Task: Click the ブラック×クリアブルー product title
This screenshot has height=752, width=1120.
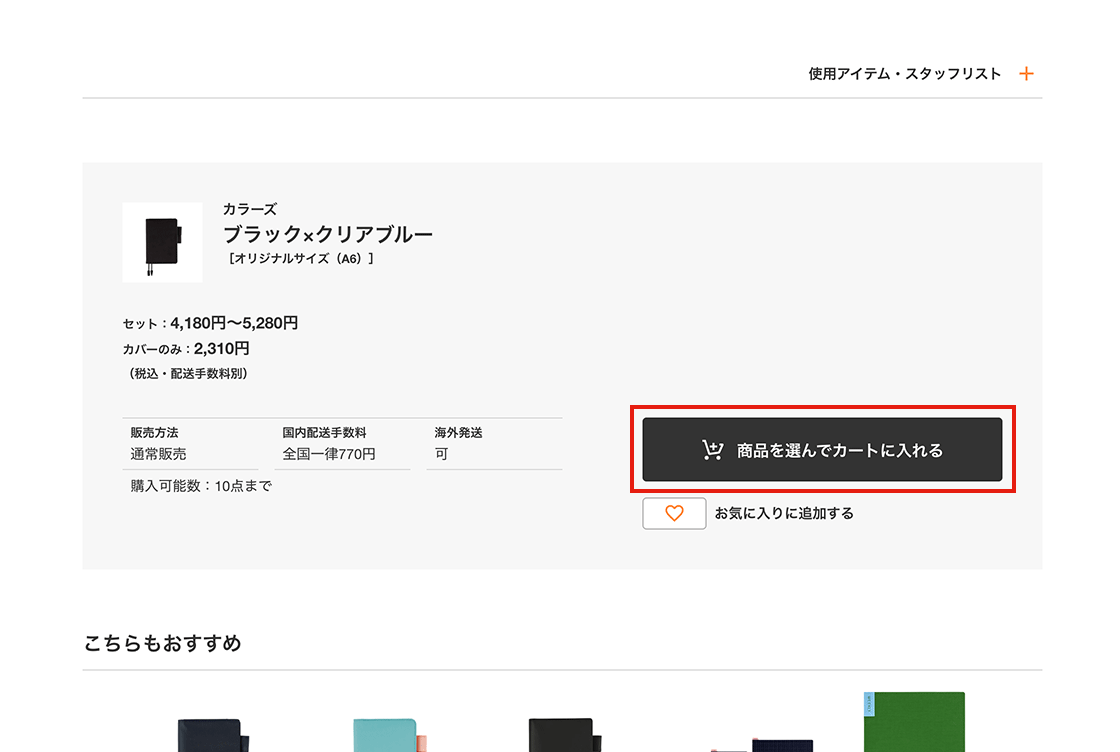Action: pyautogui.click(x=328, y=234)
